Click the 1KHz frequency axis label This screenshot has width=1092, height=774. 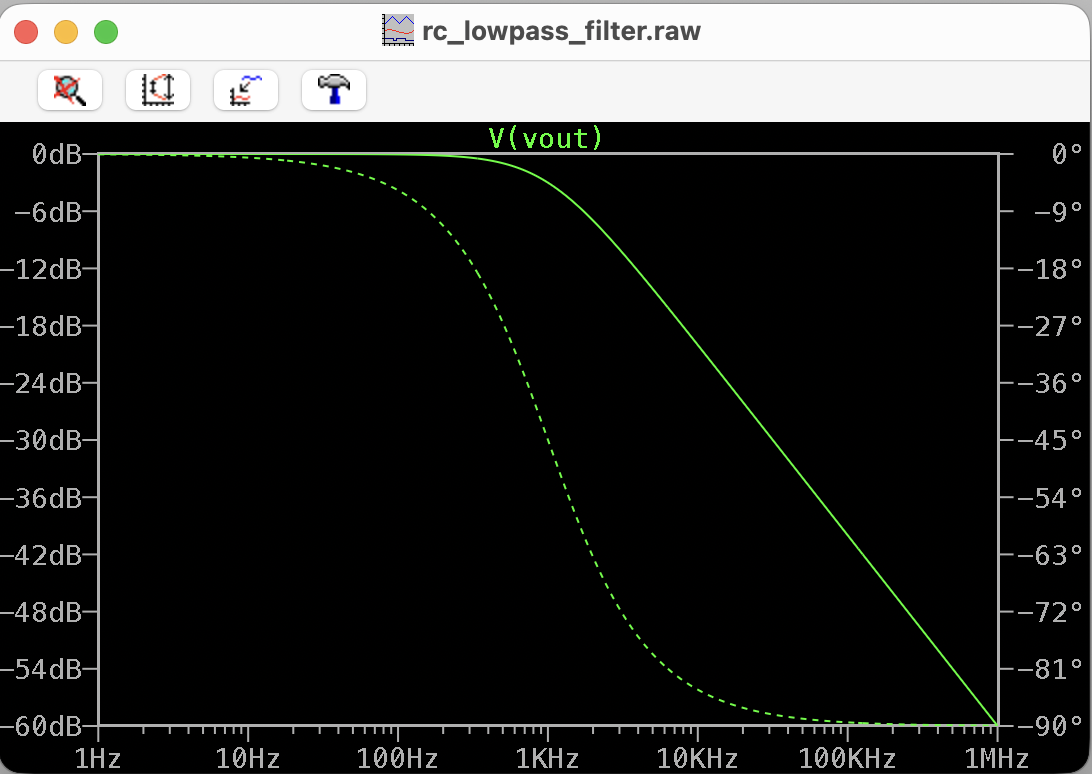(547, 758)
